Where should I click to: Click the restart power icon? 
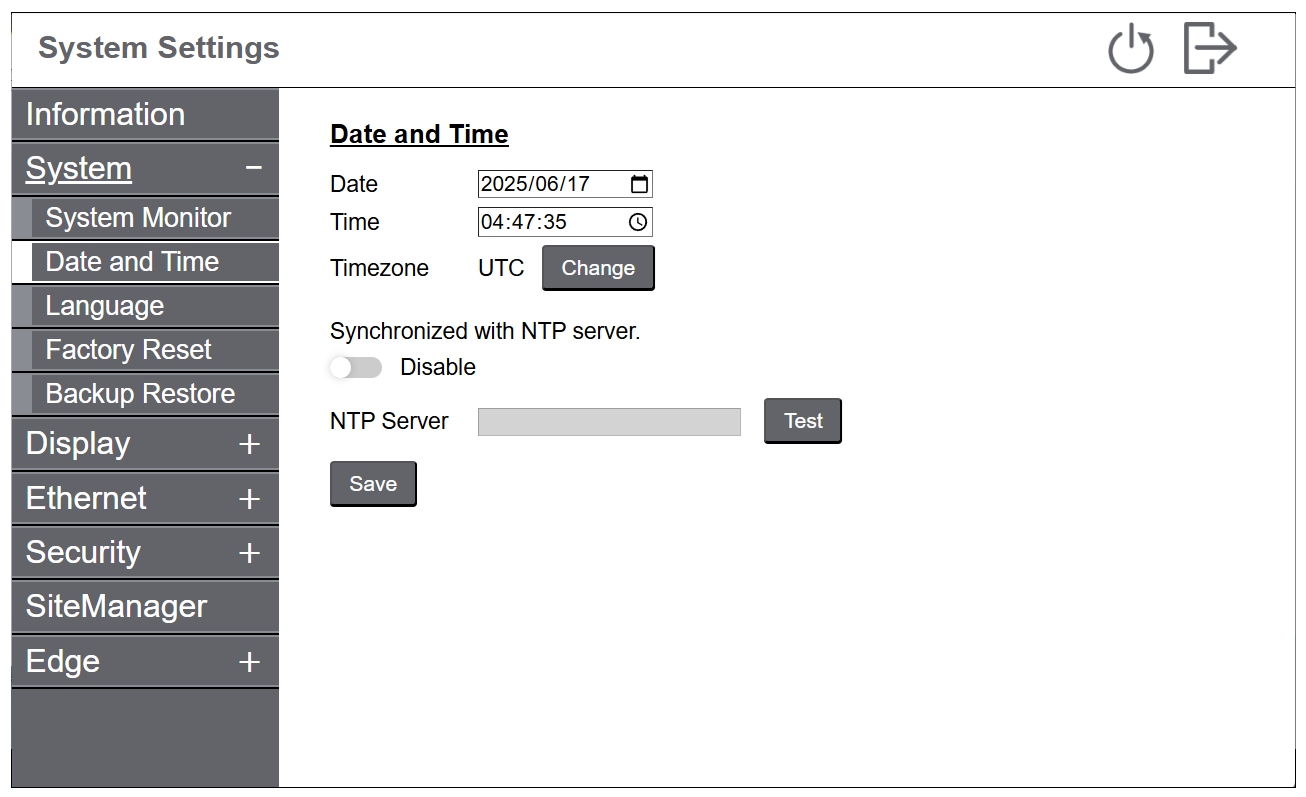coord(1131,50)
